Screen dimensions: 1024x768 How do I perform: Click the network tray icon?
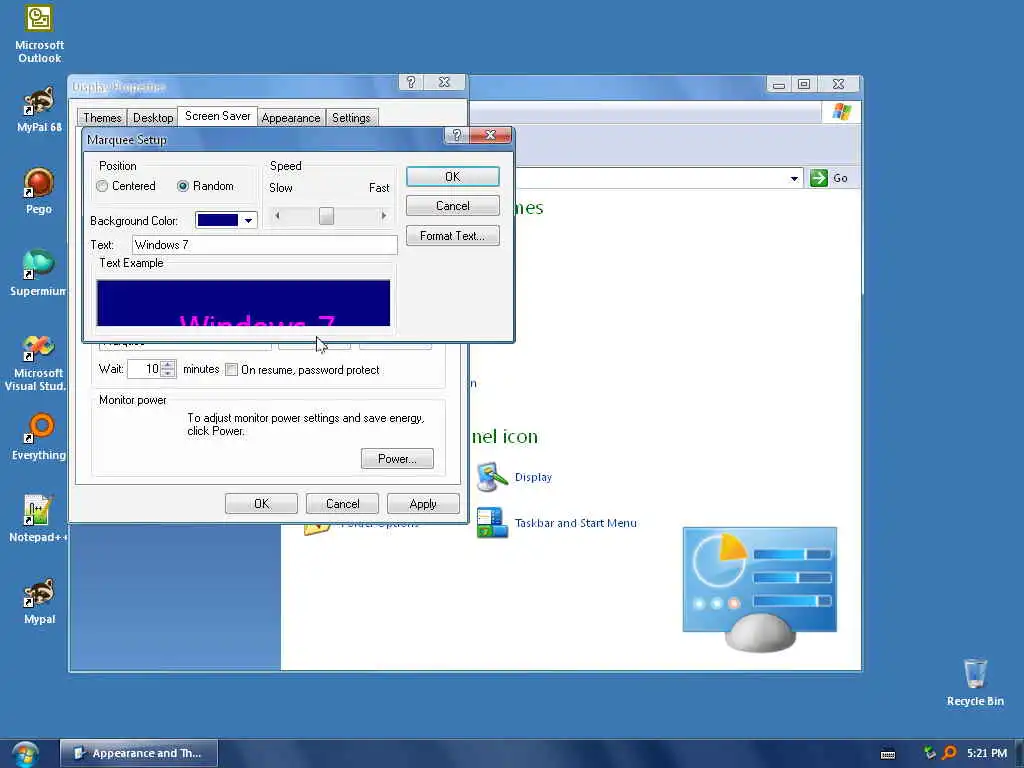(930, 753)
